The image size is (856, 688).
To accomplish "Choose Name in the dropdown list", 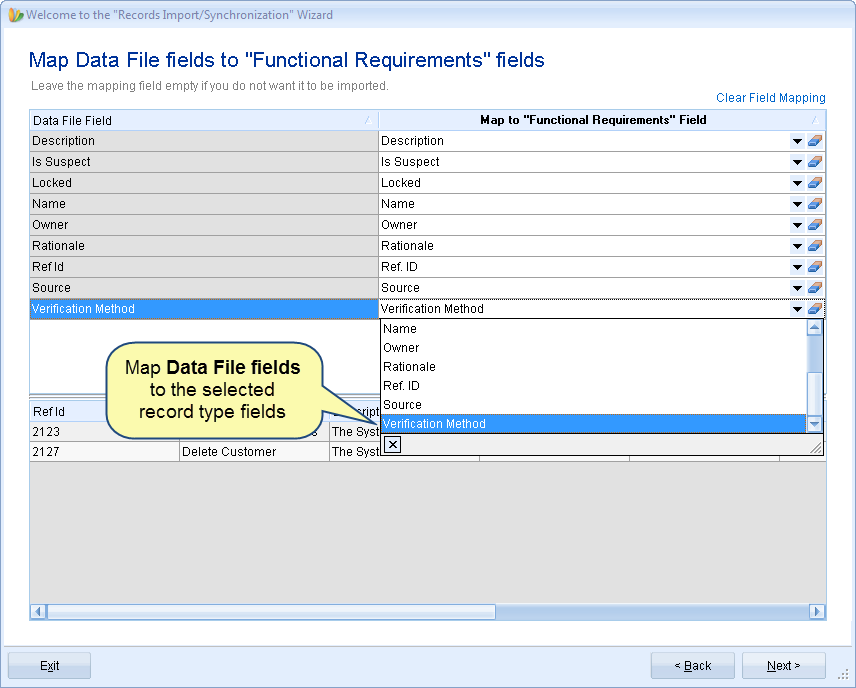I will (x=593, y=329).
